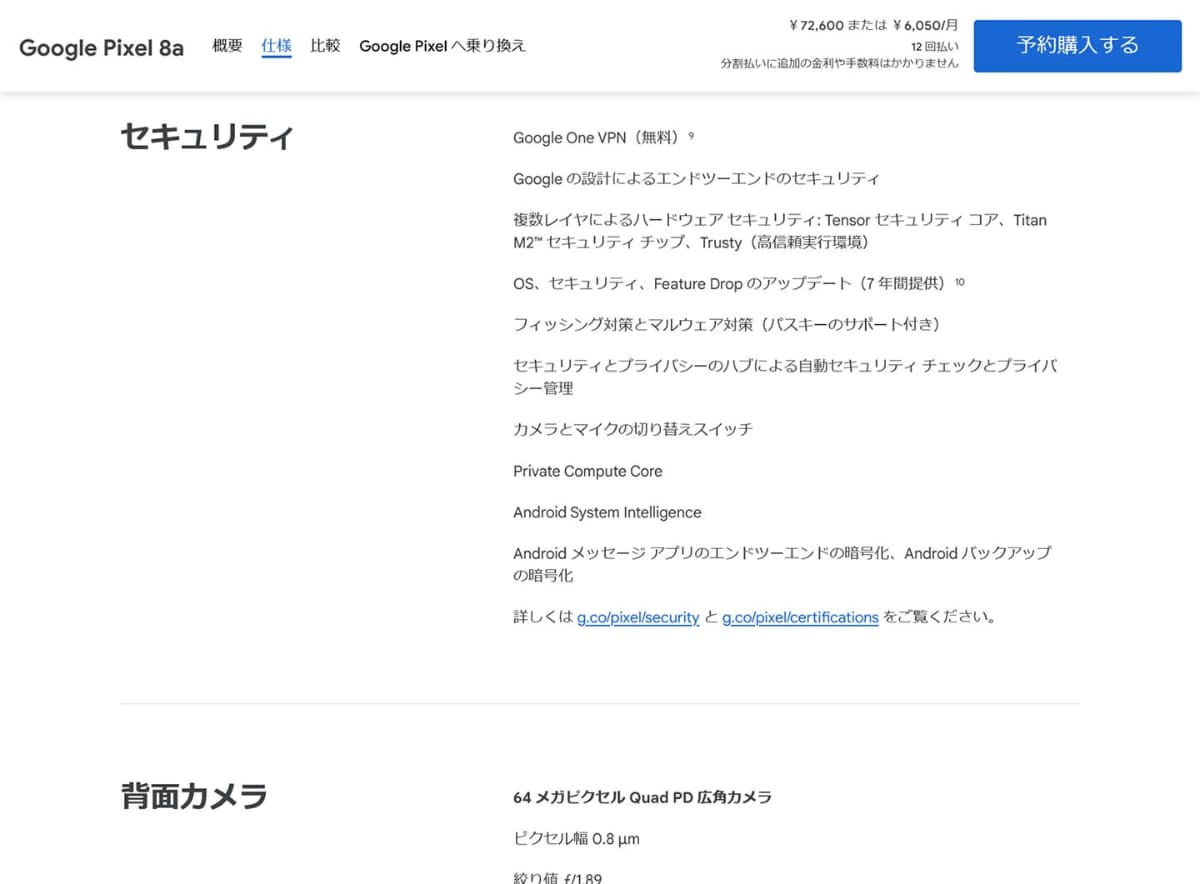
Task: Click Google One VPN（無料）text
Action: pos(598,138)
